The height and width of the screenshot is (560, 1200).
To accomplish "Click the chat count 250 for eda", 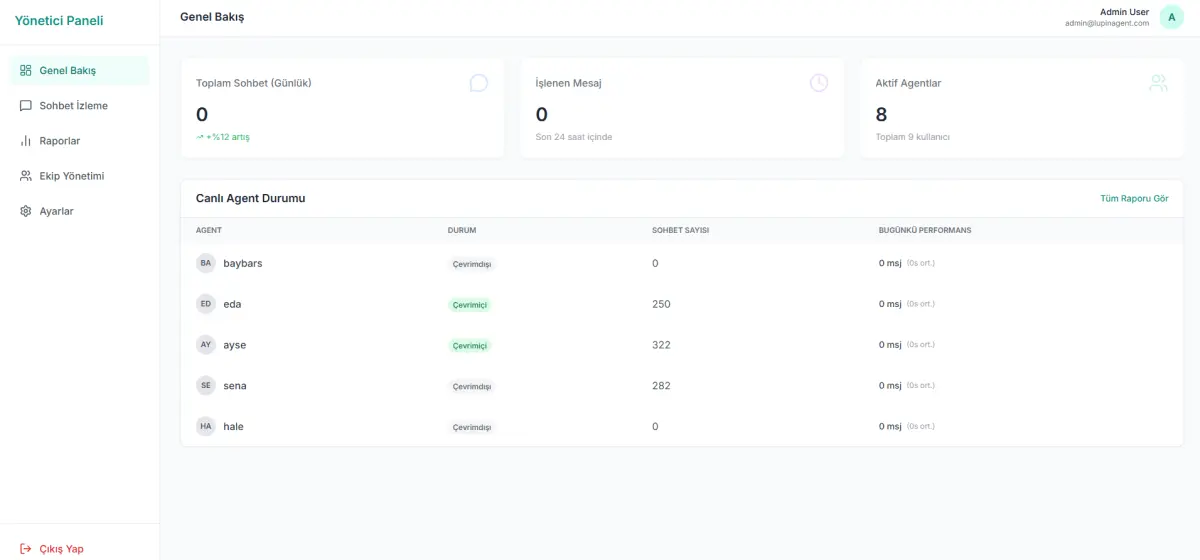I will pyautogui.click(x=661, y=304).
